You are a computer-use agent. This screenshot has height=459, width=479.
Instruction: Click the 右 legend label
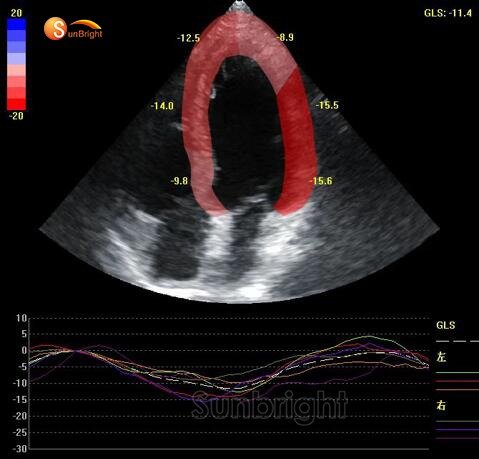(x=441, y=405)
